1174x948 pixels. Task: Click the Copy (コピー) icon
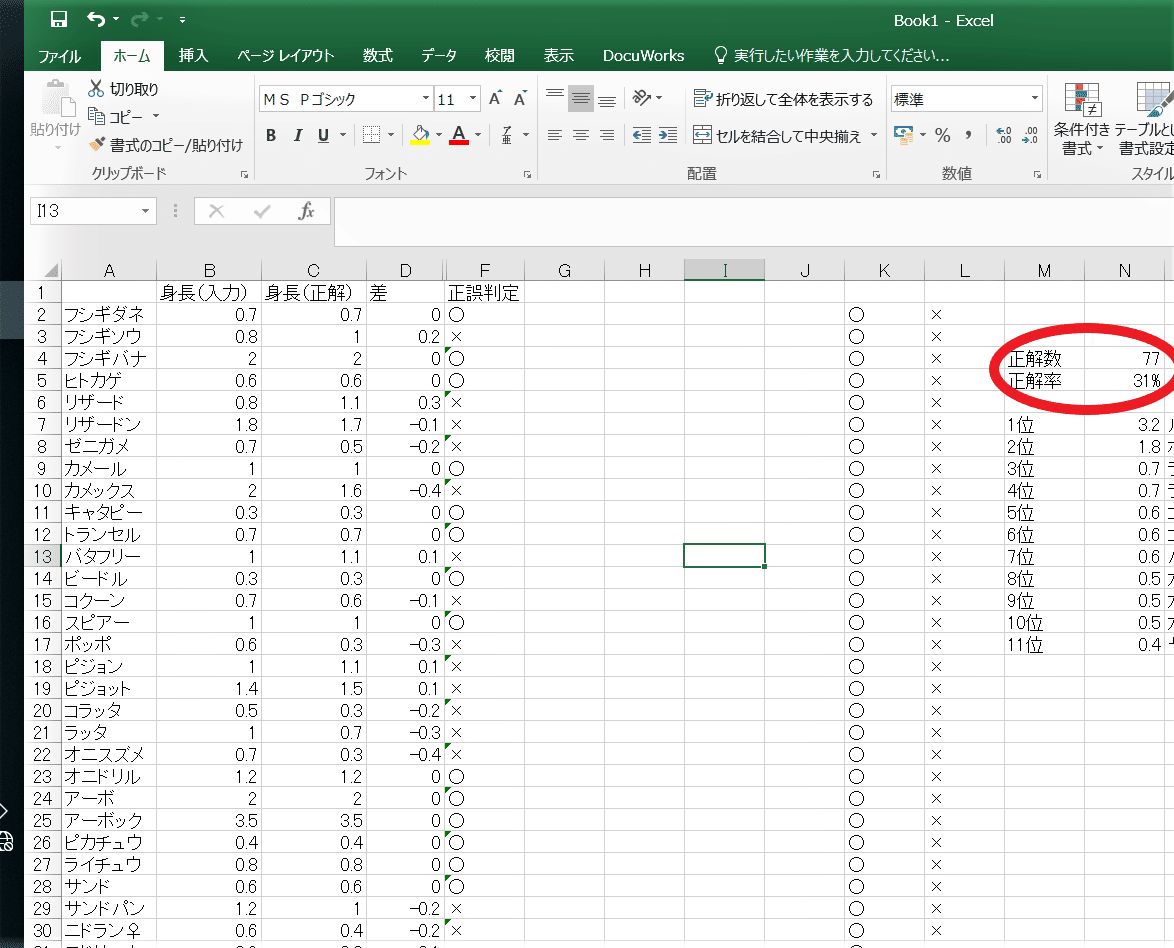click(96, 116)
